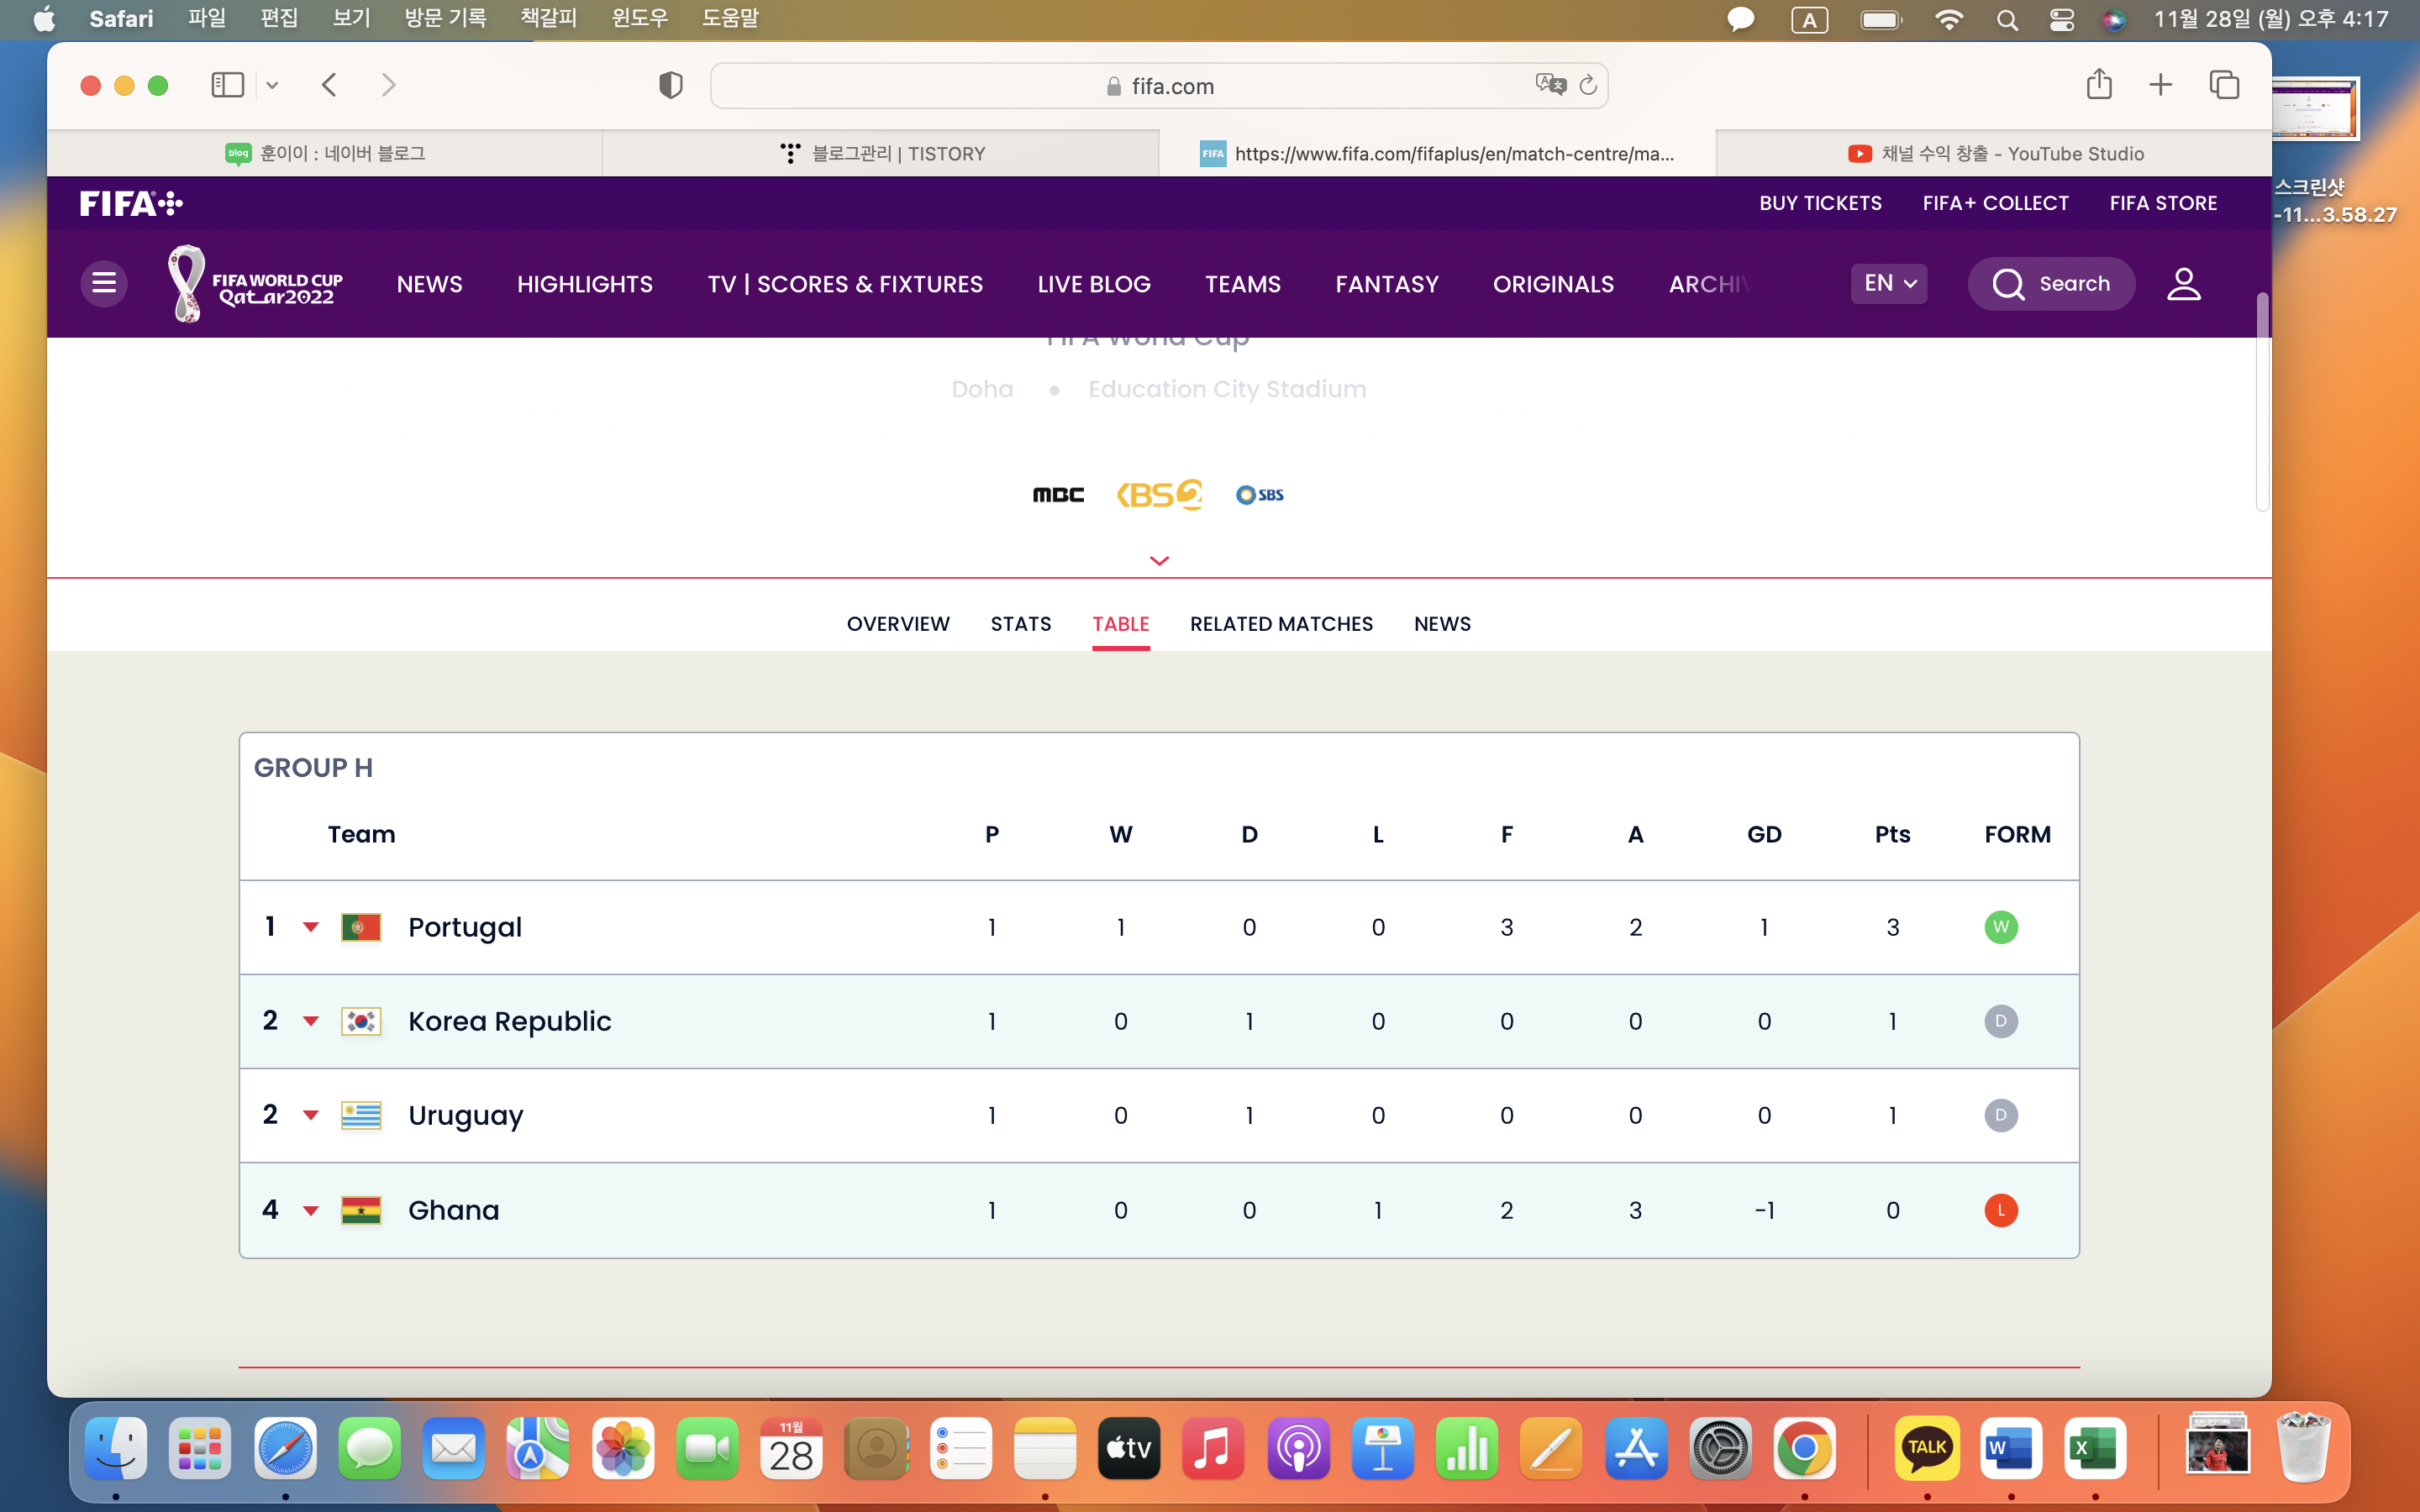This screenshot has height=1512, width=2420.
Task: Click Ghana's red L form badge
Action: (x=2001, y=1210)
